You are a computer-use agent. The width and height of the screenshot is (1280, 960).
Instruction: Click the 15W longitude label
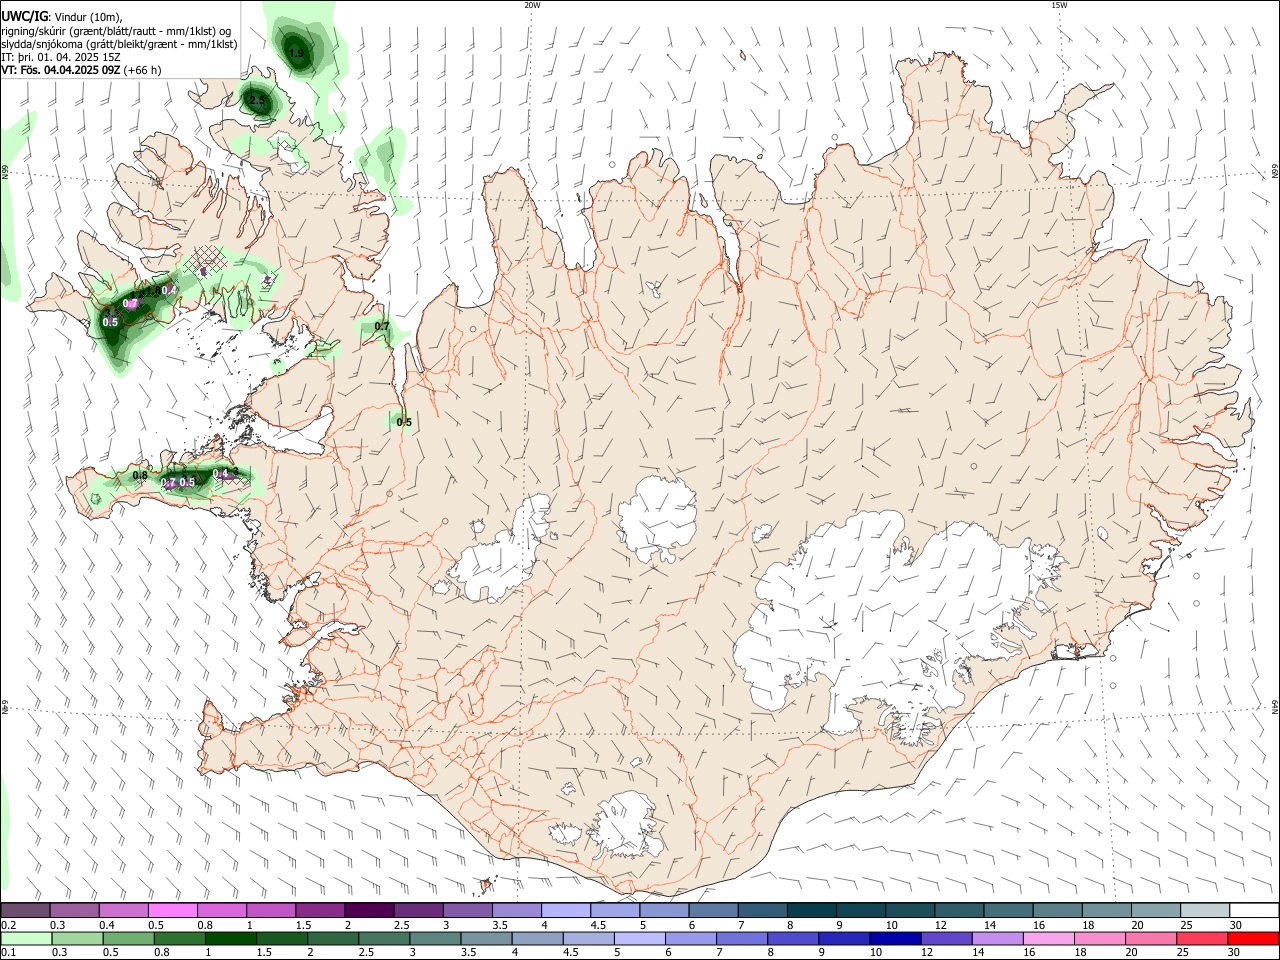(x=1059, y=5)
